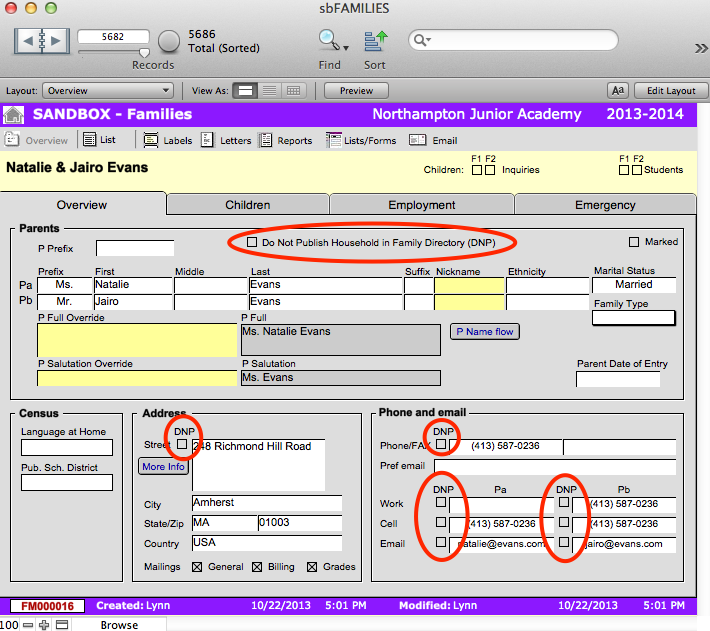Open the Letters icon in navigation bar
Image resolution: width=710 pixels, height=631 pixels.
pos(207,141)
